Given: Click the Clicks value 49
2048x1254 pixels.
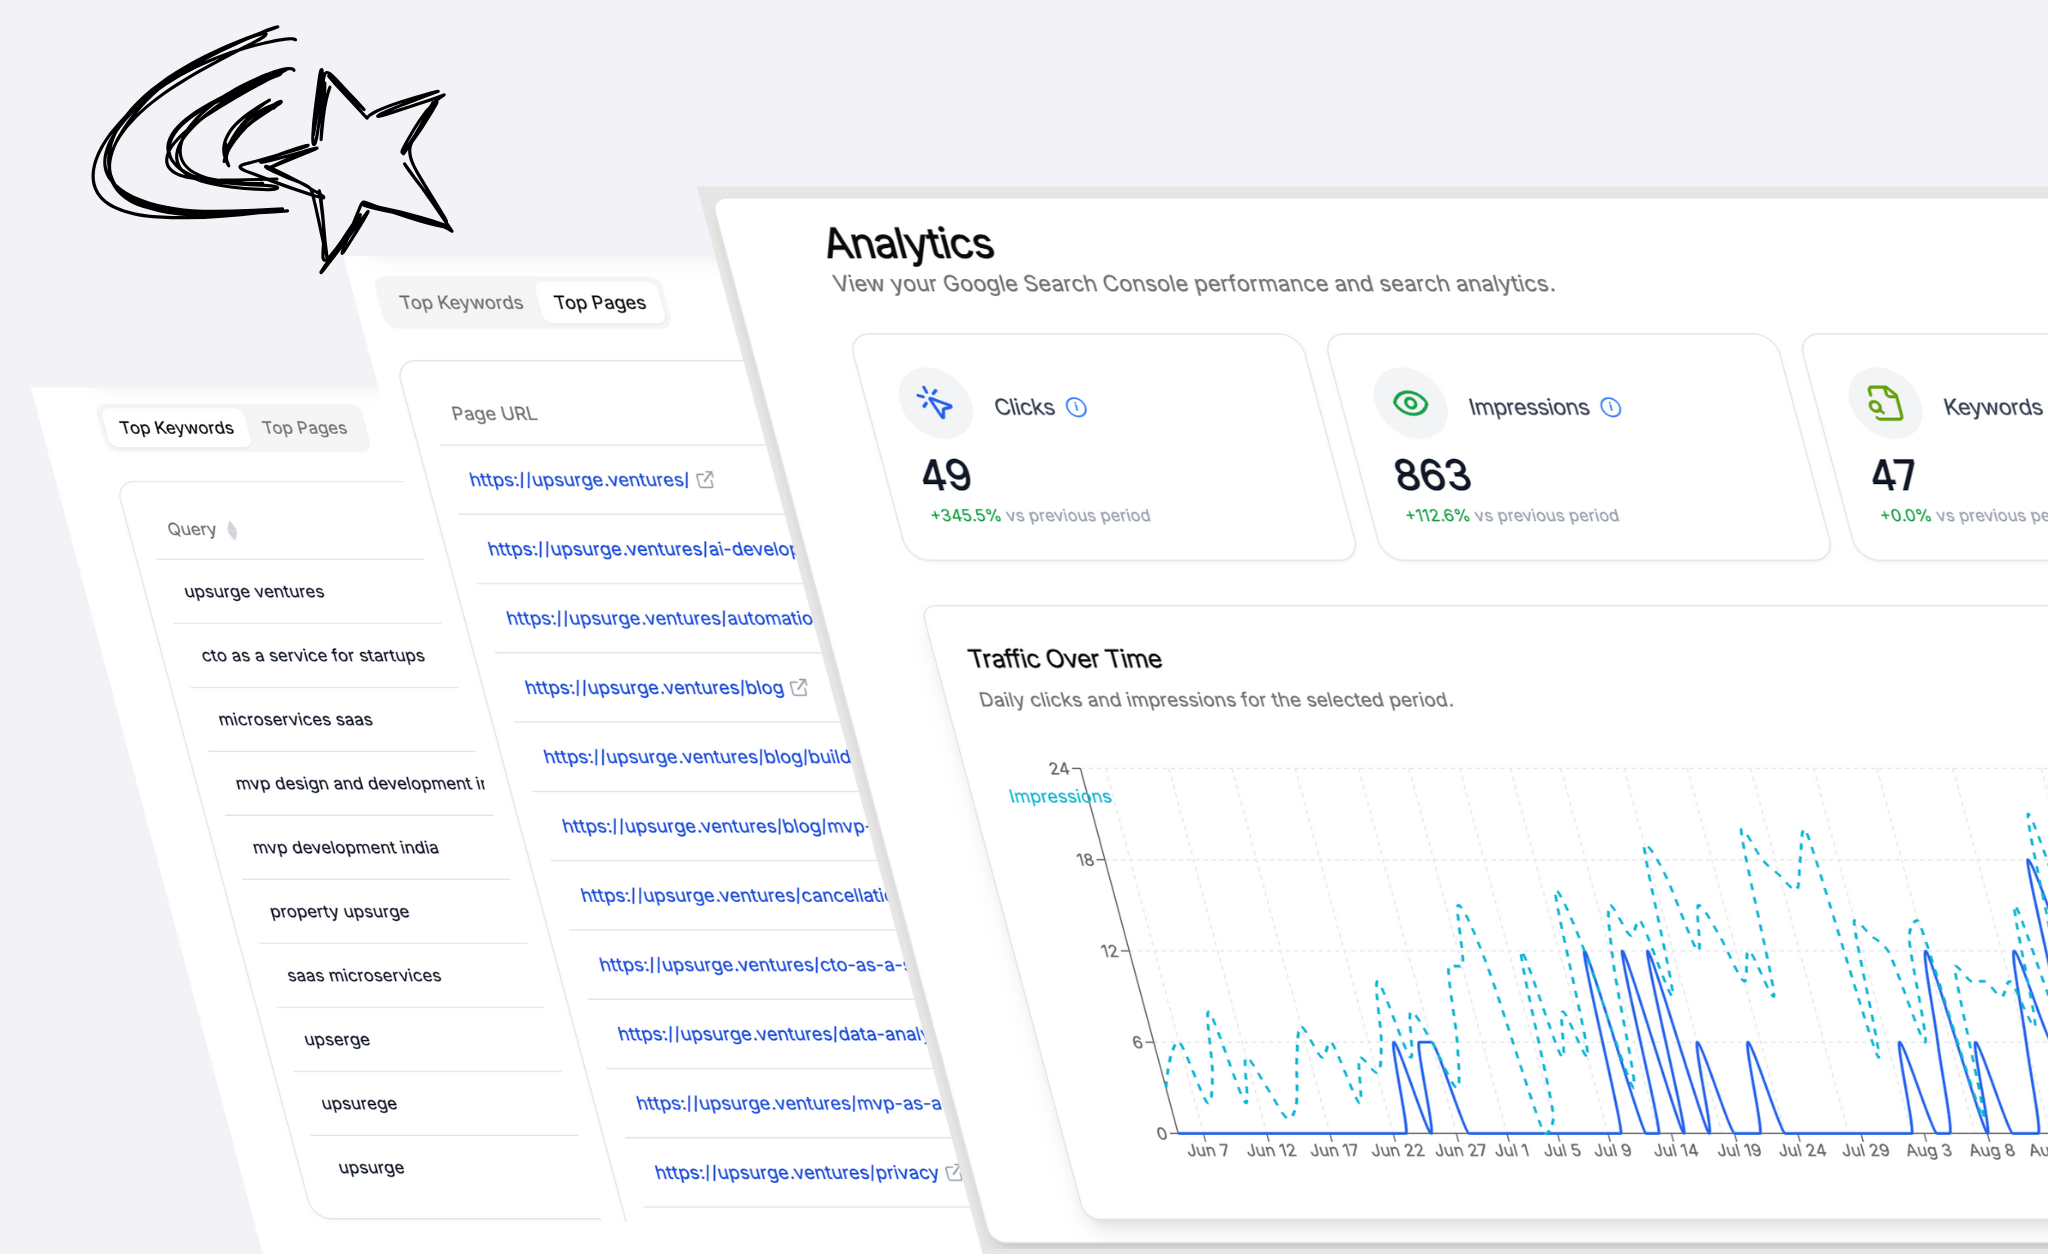Looking at the screenshot, I should click(946, 475).
